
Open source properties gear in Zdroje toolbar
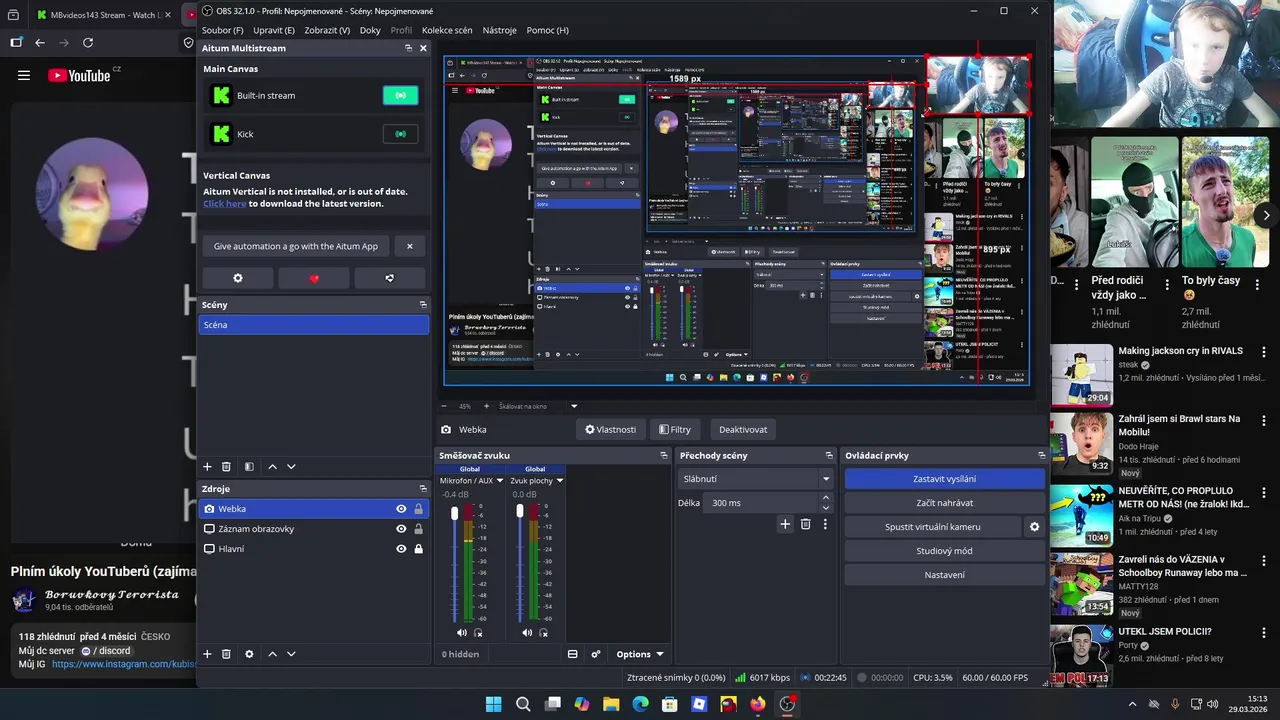(x=249, y=654)
